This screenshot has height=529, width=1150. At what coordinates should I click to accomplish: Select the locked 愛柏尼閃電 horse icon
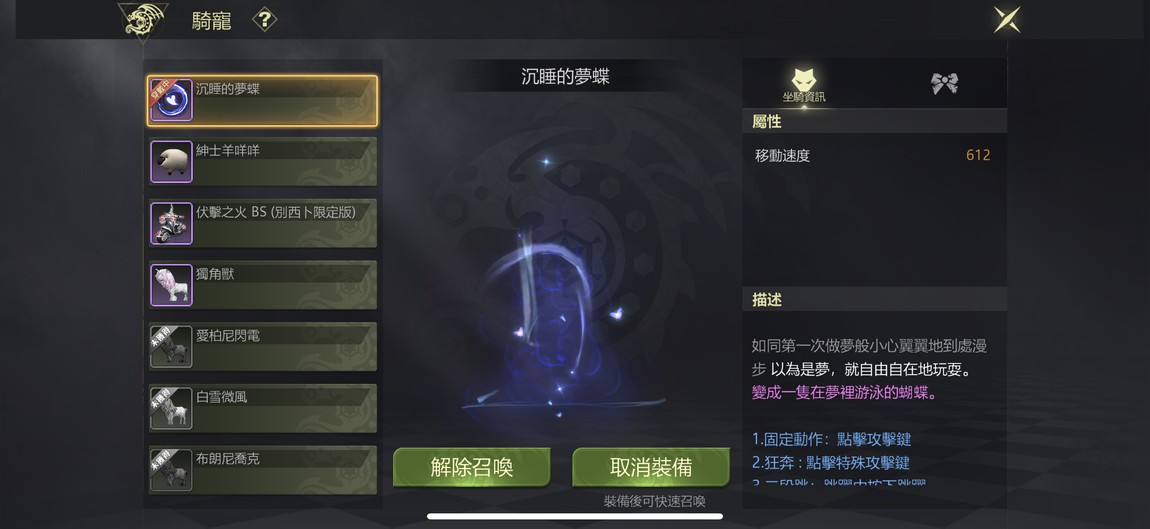pos(172,346)
